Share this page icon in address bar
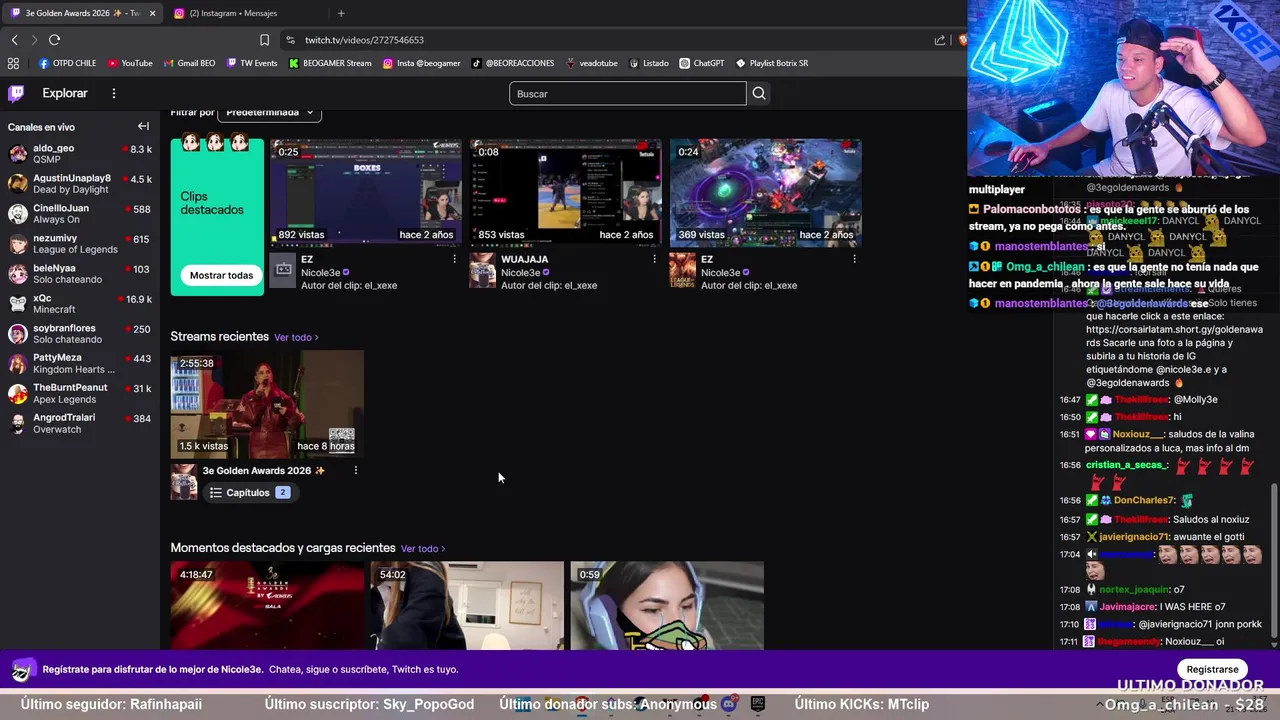This screenshot has width=1280, height=720. (x=940, y=40)
